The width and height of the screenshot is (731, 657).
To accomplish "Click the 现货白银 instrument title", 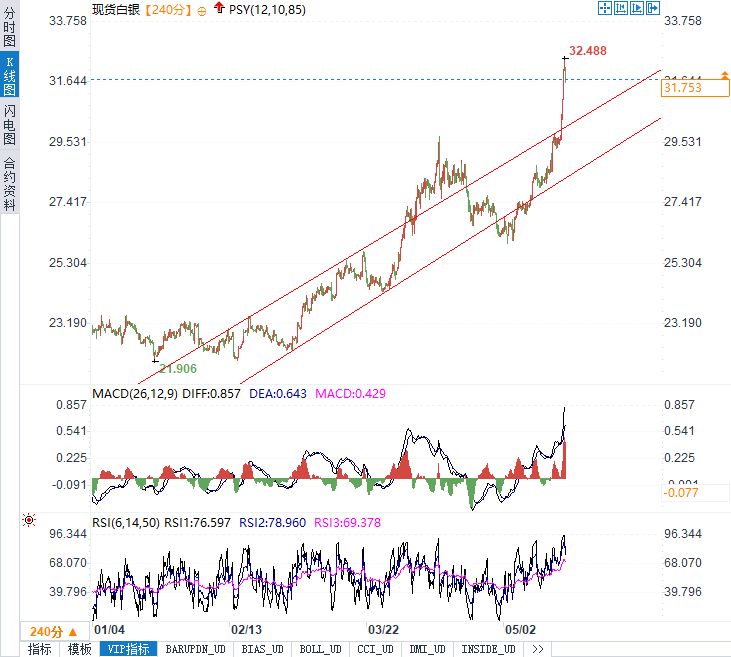I will (x=116, y=10).
